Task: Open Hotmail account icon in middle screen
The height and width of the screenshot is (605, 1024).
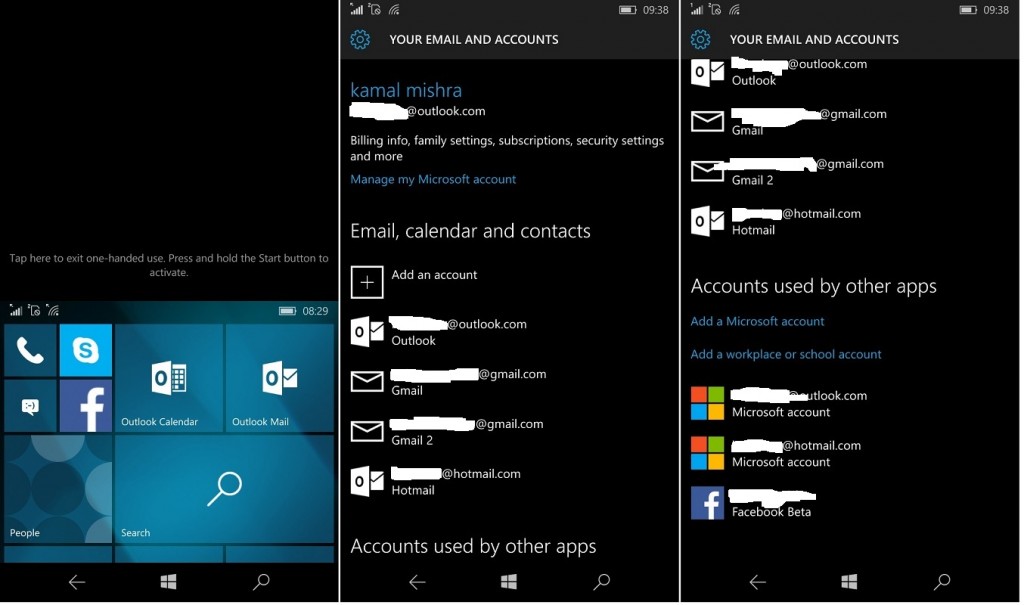Action: (367, 482)
